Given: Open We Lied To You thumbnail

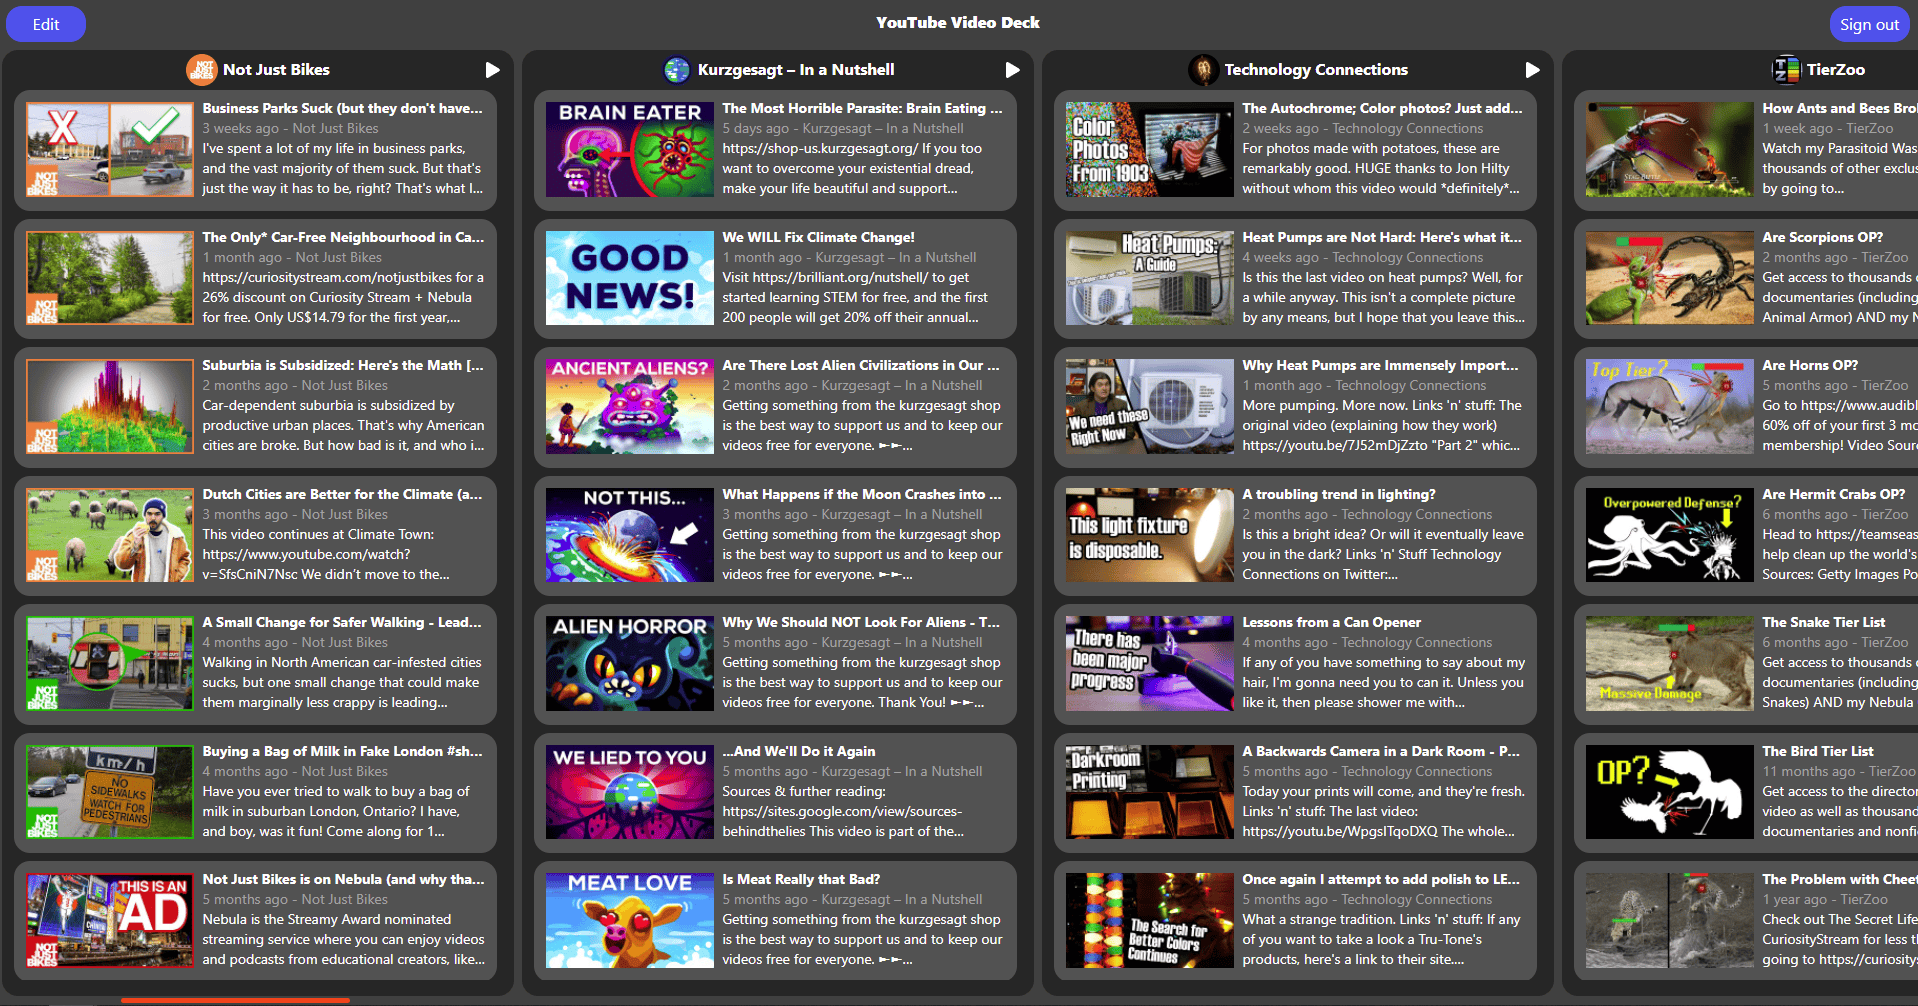Looking at the screenshot, I should pyautogui.click(x=630, y=792).
